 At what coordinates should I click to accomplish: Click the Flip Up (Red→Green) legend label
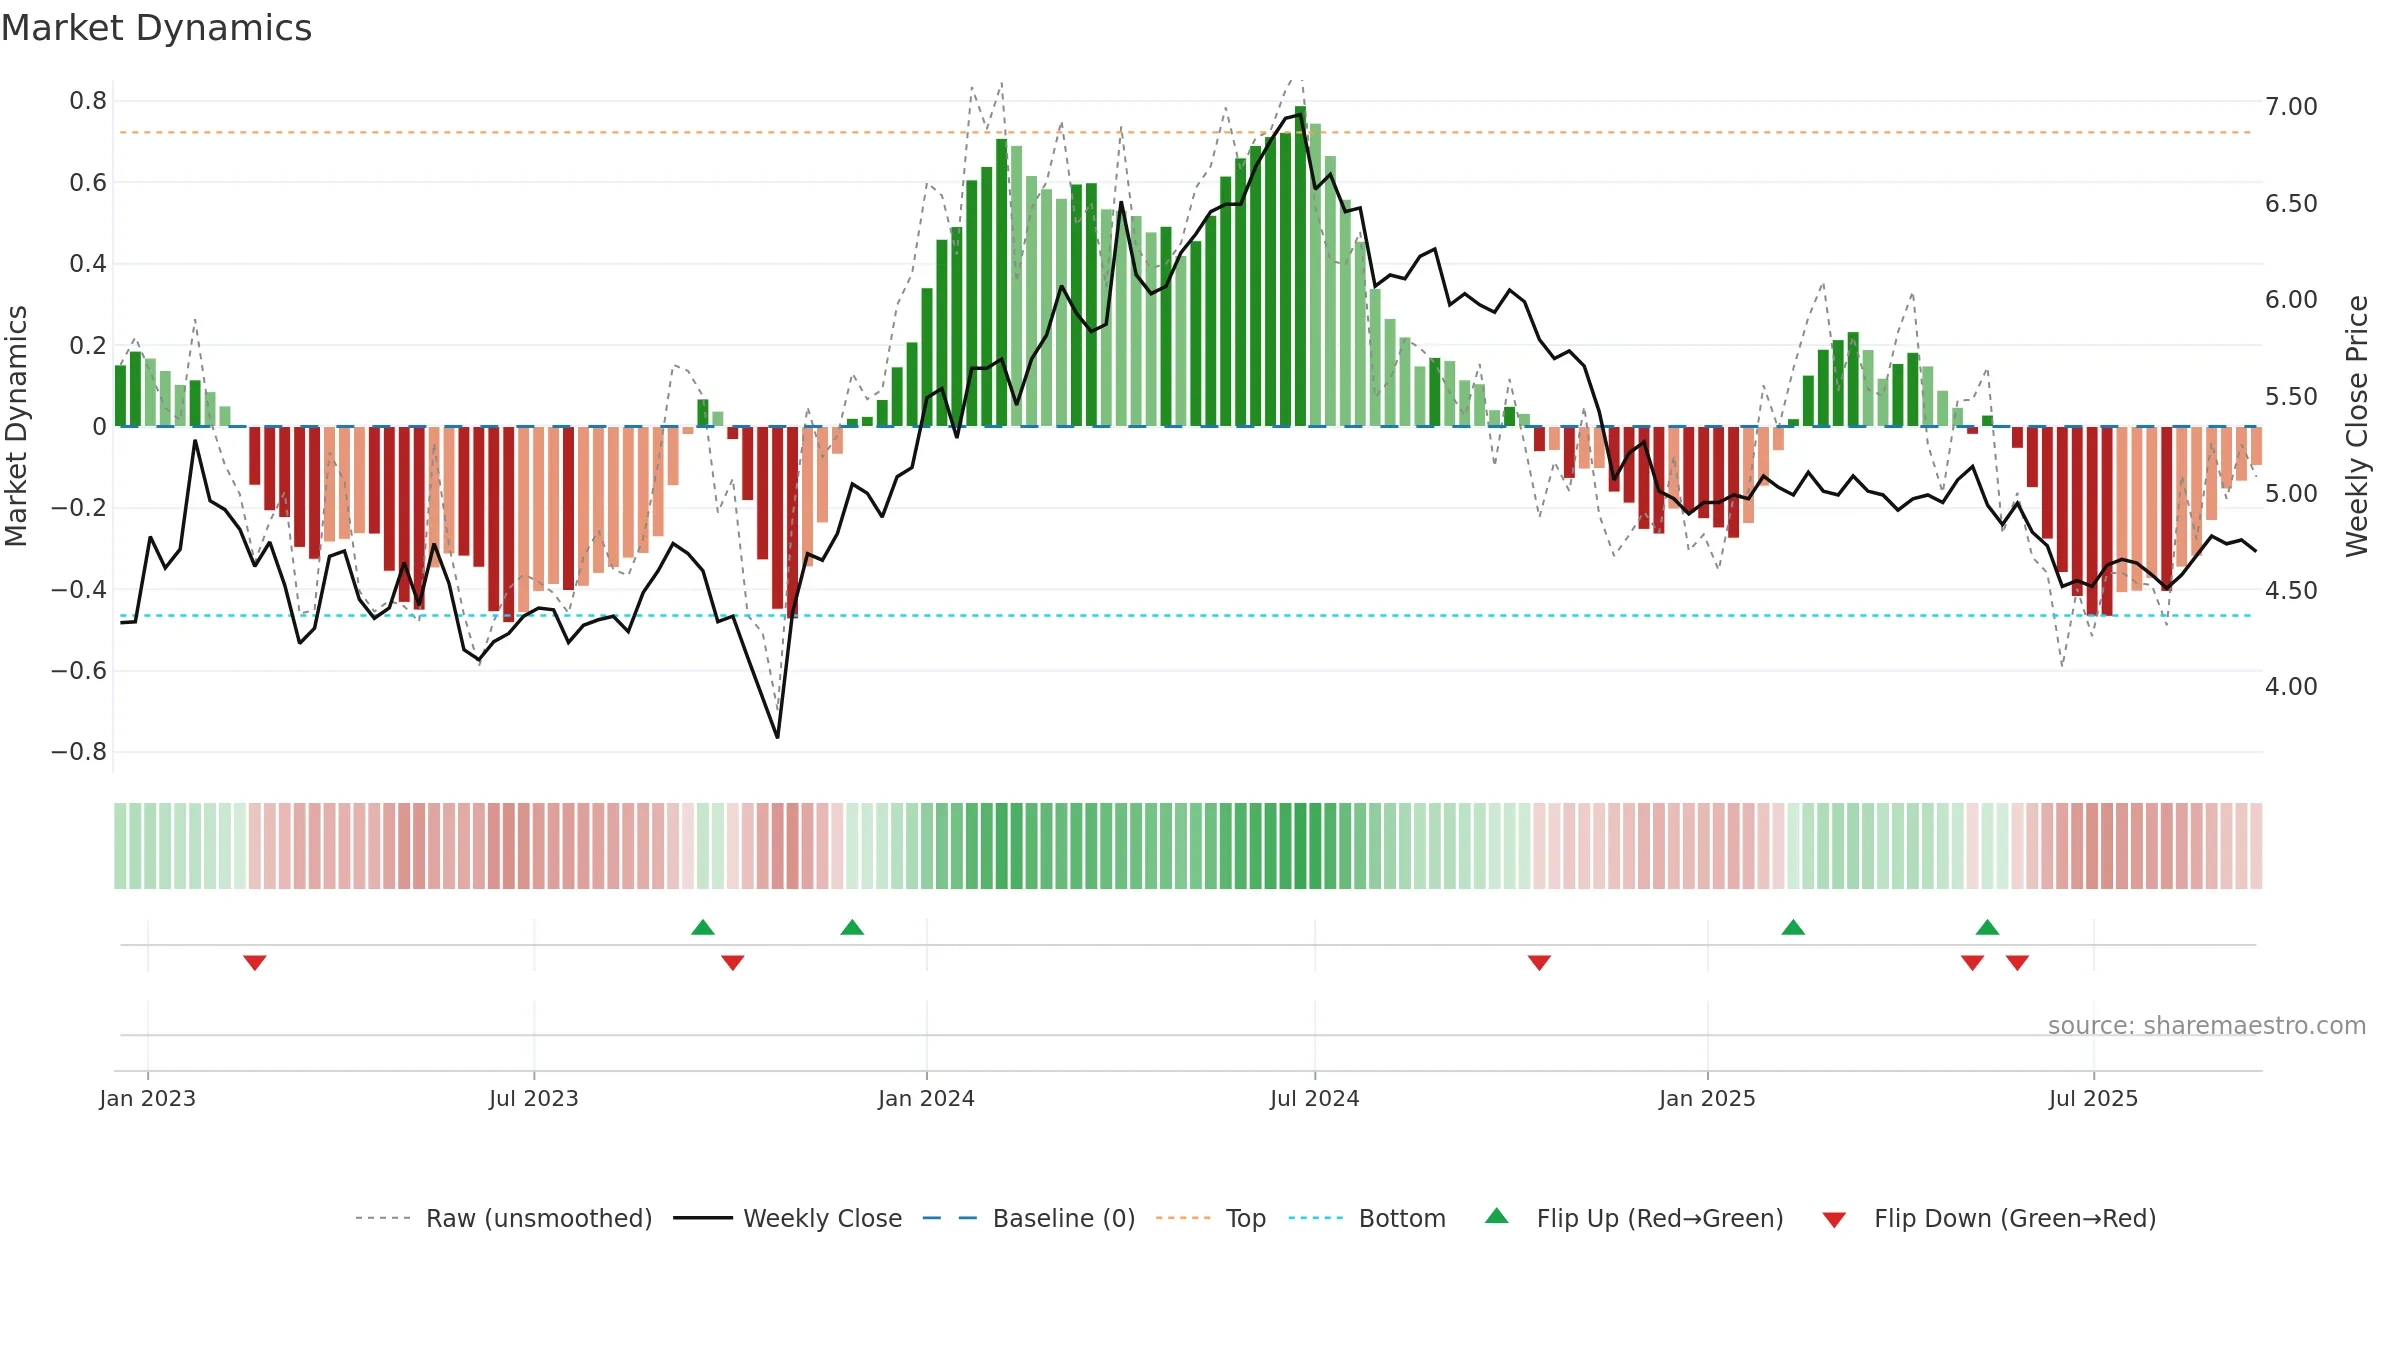pyautogui.click(x=1660, y=1218)
